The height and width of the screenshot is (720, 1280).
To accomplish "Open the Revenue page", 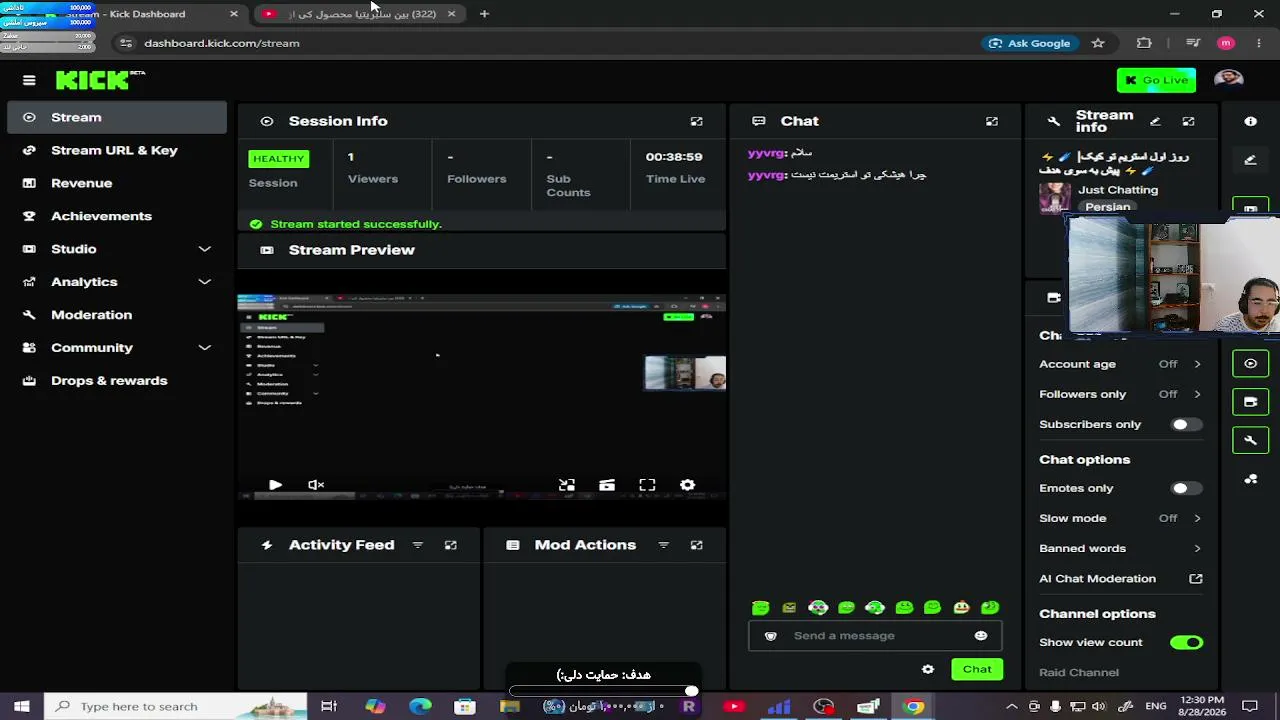I will point(118,183).
